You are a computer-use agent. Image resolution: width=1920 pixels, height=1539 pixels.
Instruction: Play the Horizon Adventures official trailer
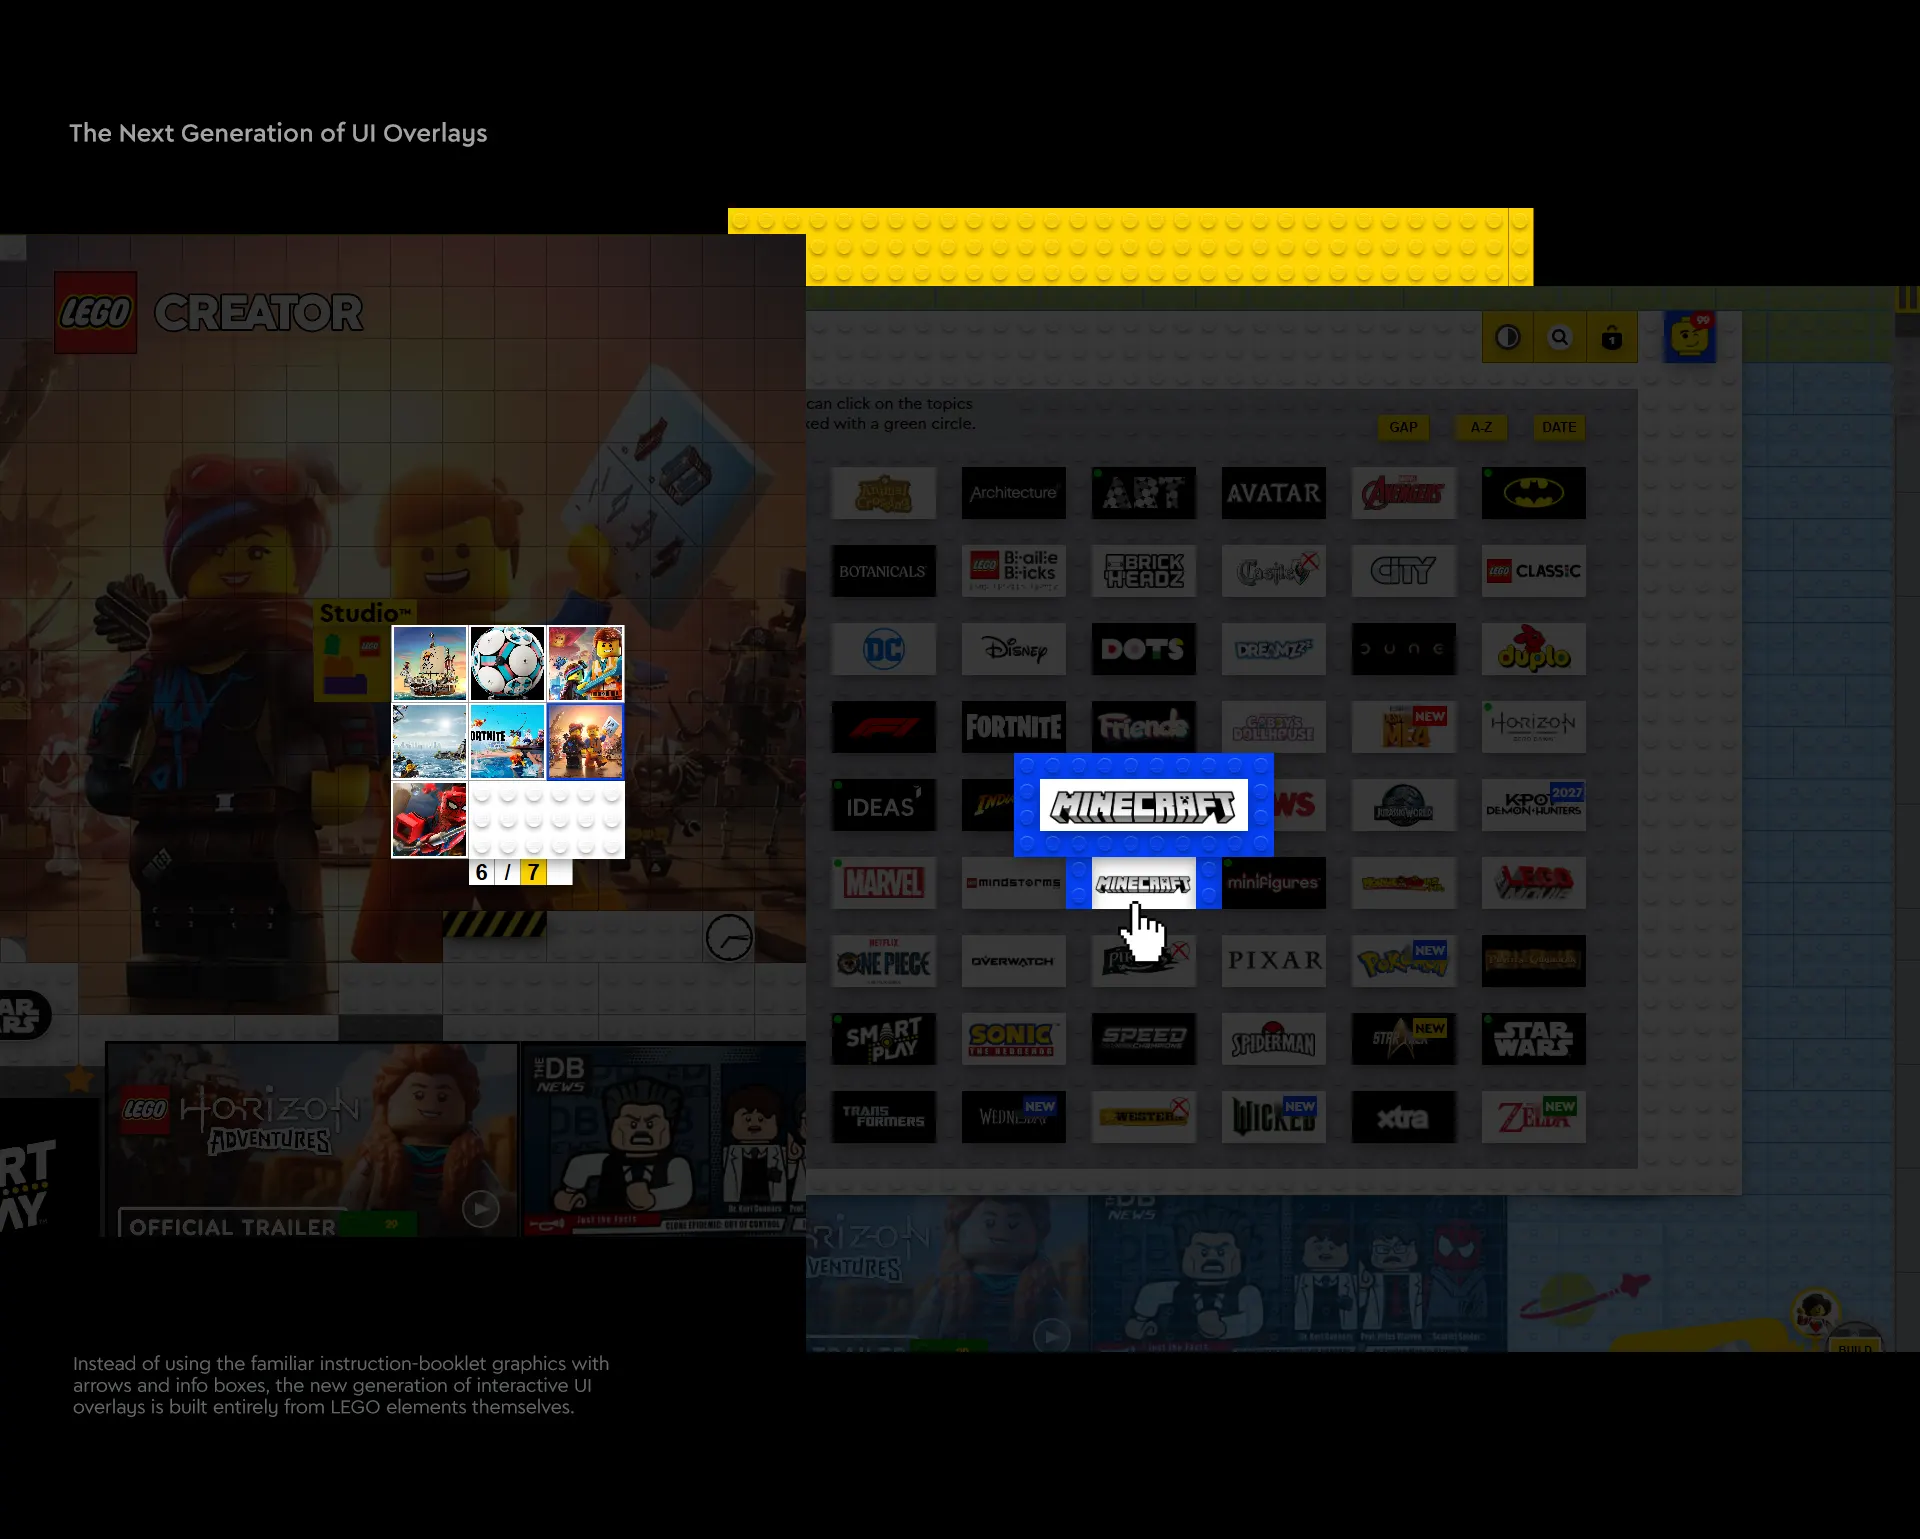[481, 1209]
